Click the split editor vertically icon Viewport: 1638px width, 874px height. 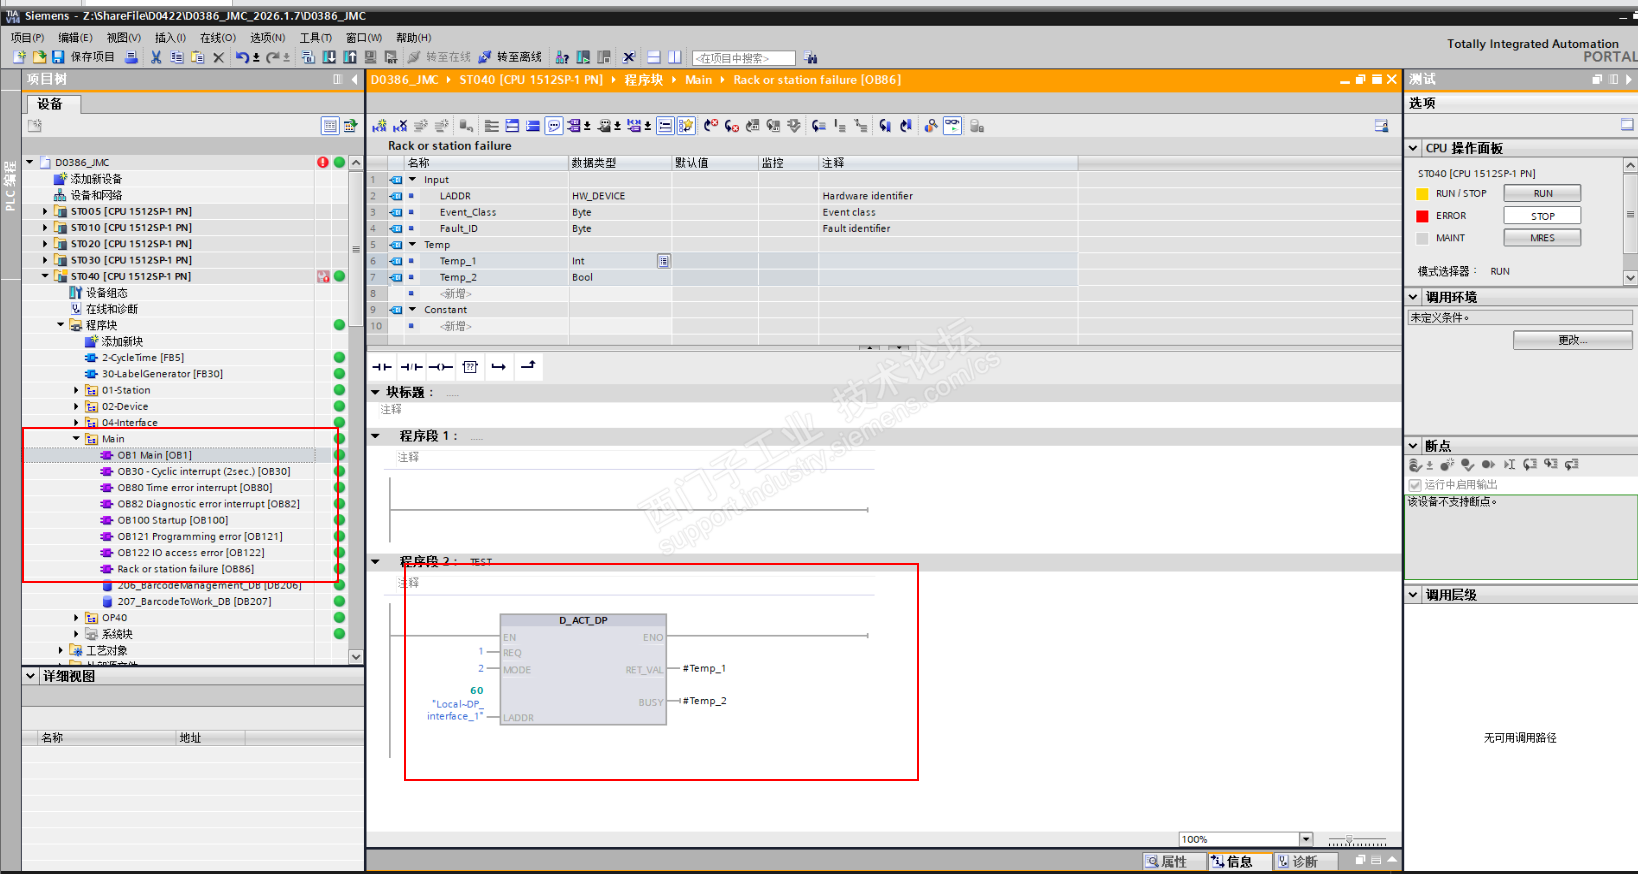(675, 57)
